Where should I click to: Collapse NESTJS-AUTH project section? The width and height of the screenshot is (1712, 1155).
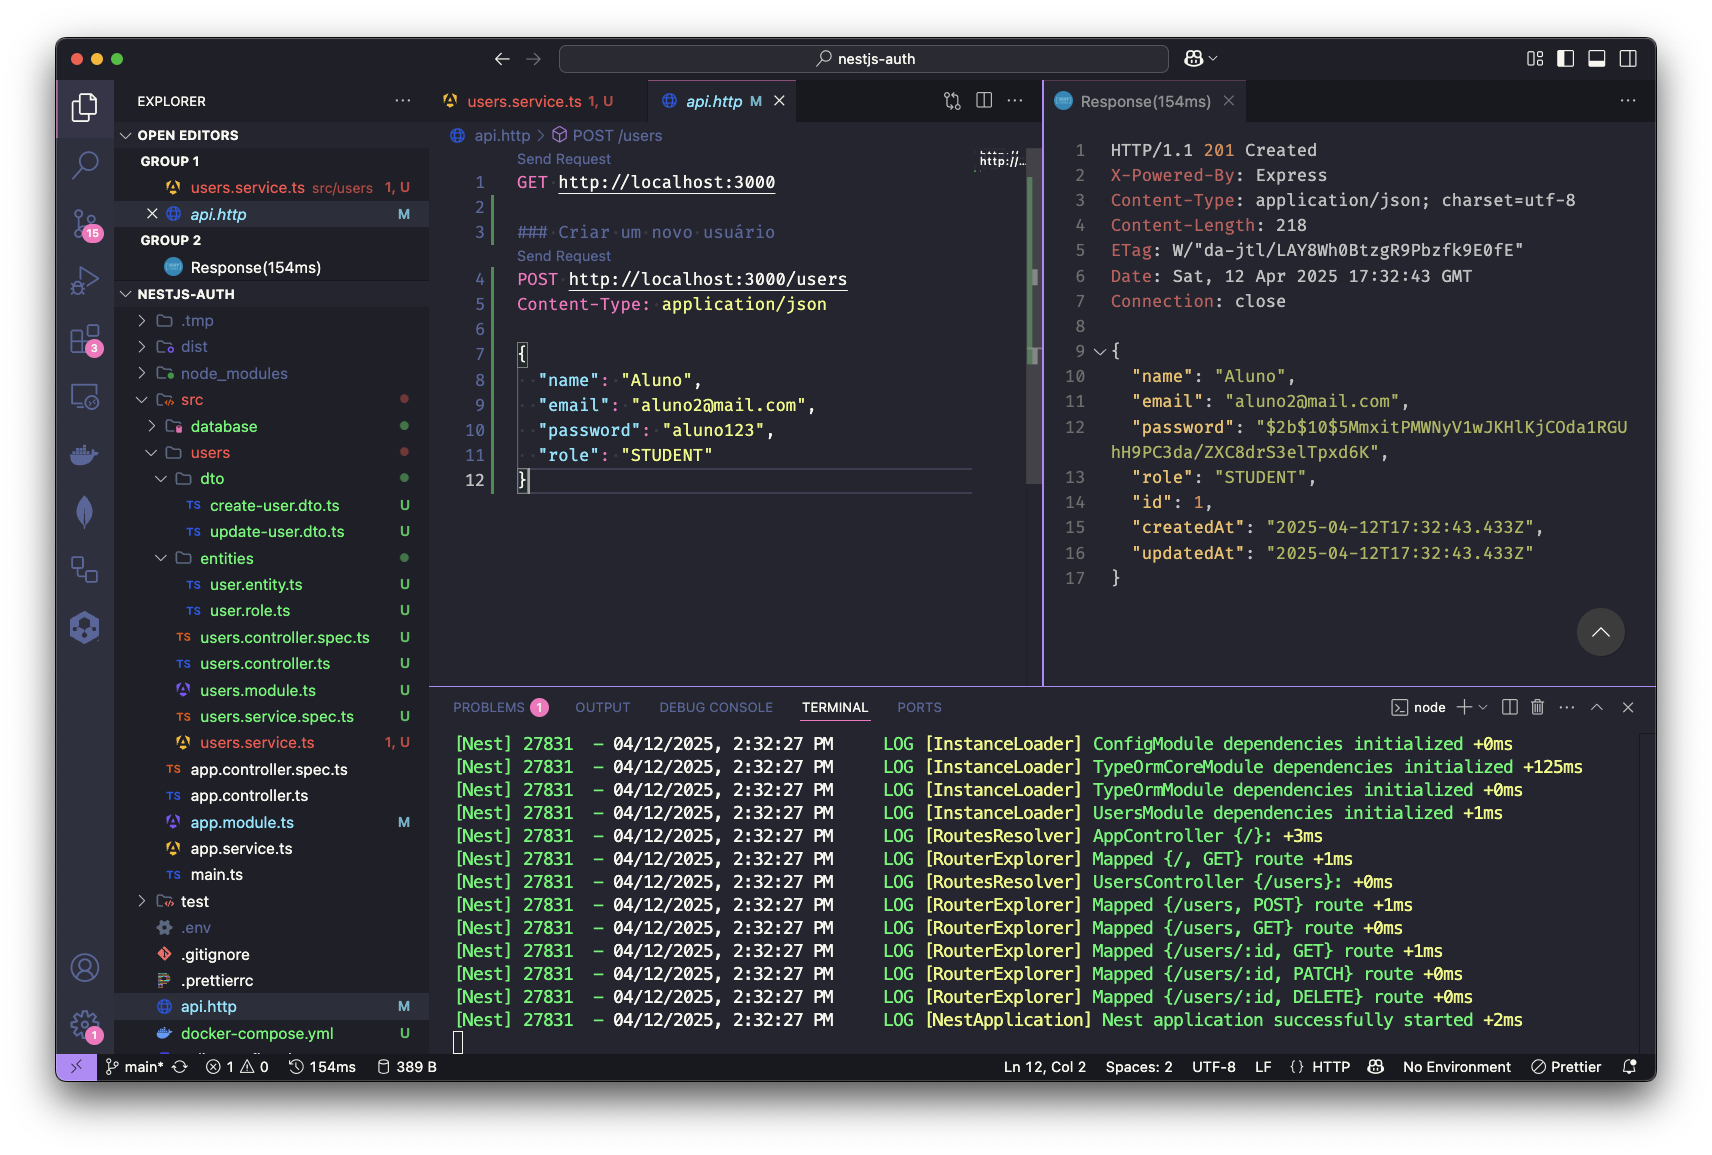(x=126, y=294)
